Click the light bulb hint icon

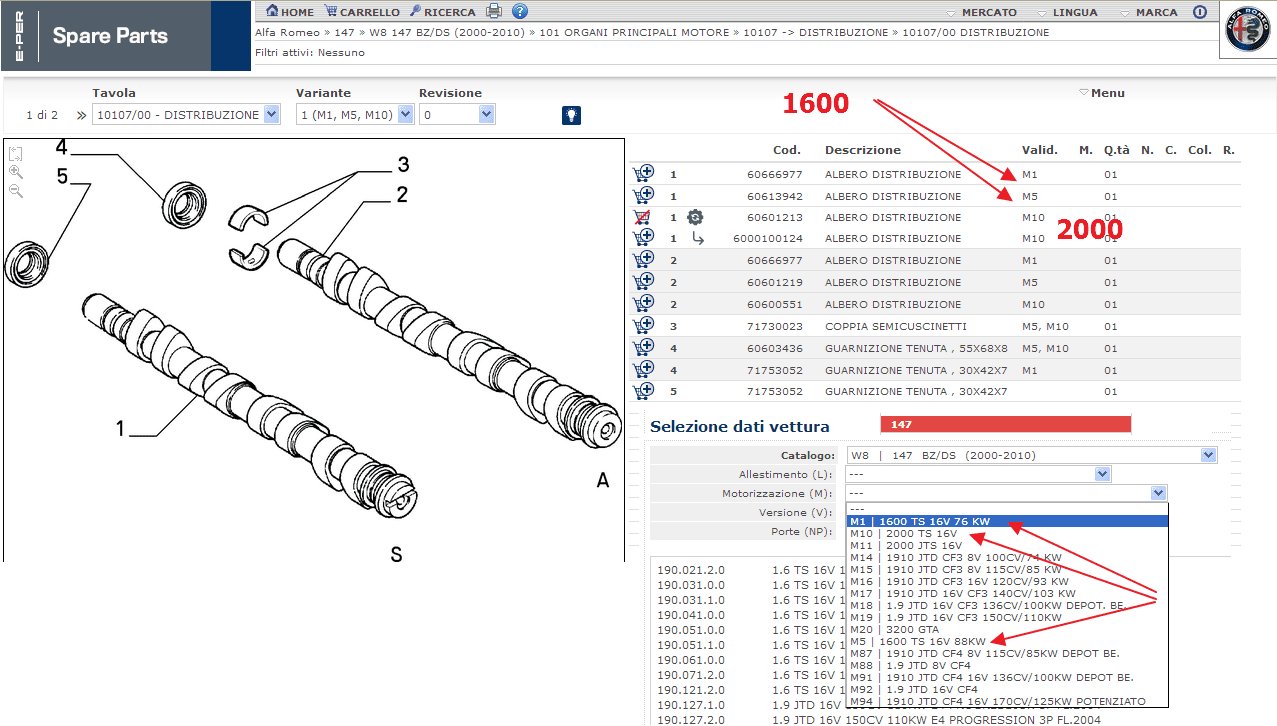(x=571, y=115)
